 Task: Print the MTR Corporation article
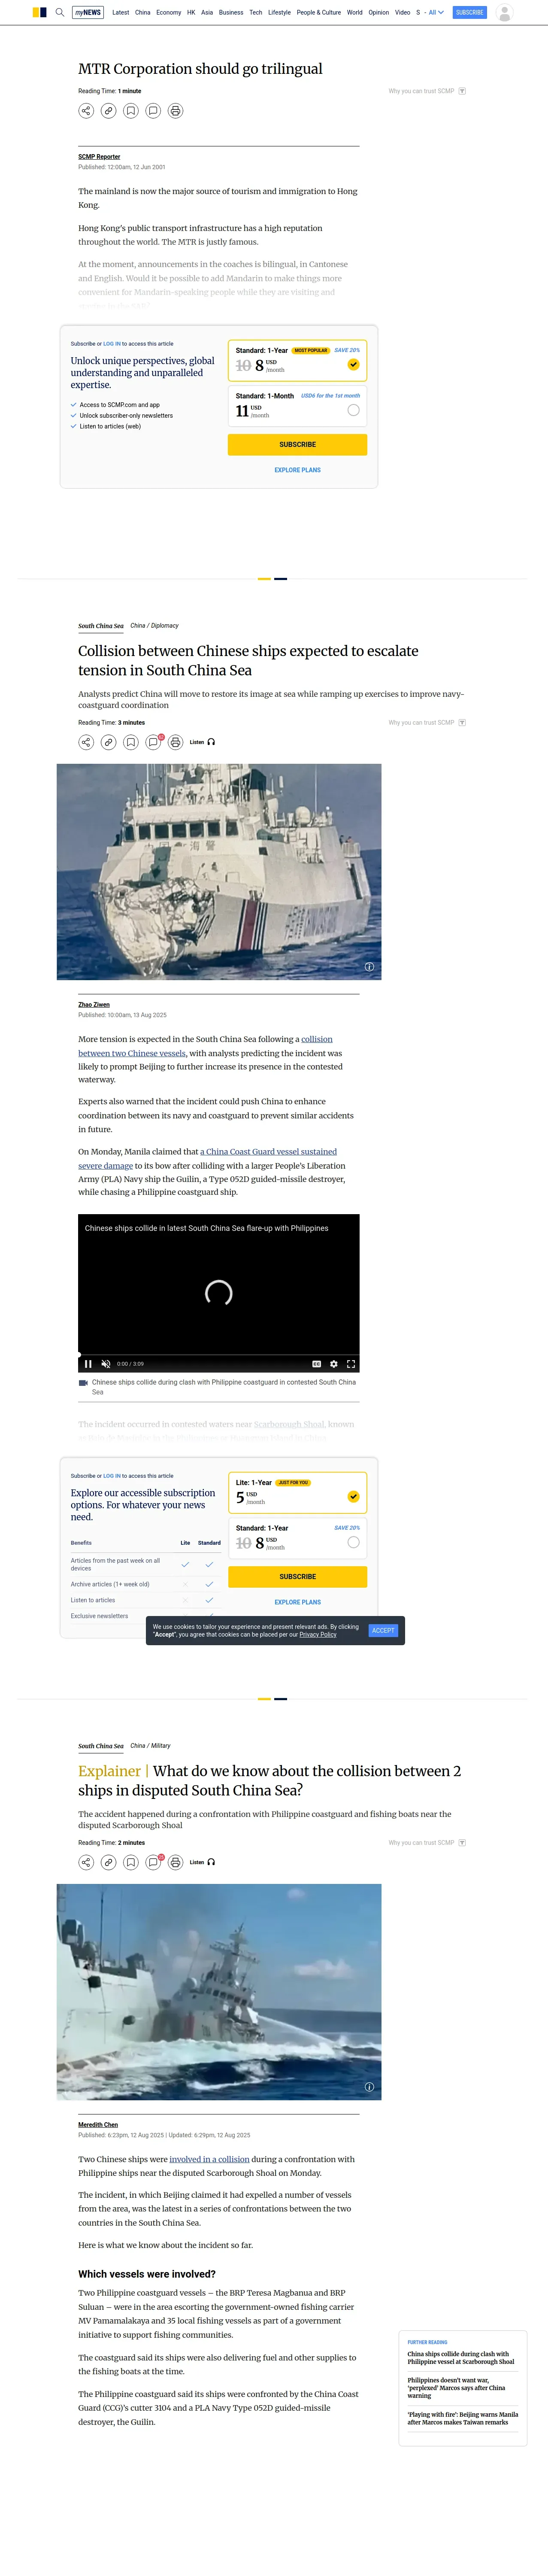175,111
